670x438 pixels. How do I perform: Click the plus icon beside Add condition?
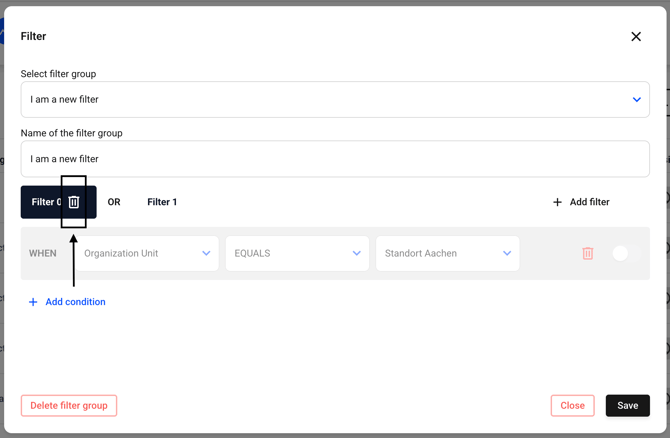[x=33, y=302]
